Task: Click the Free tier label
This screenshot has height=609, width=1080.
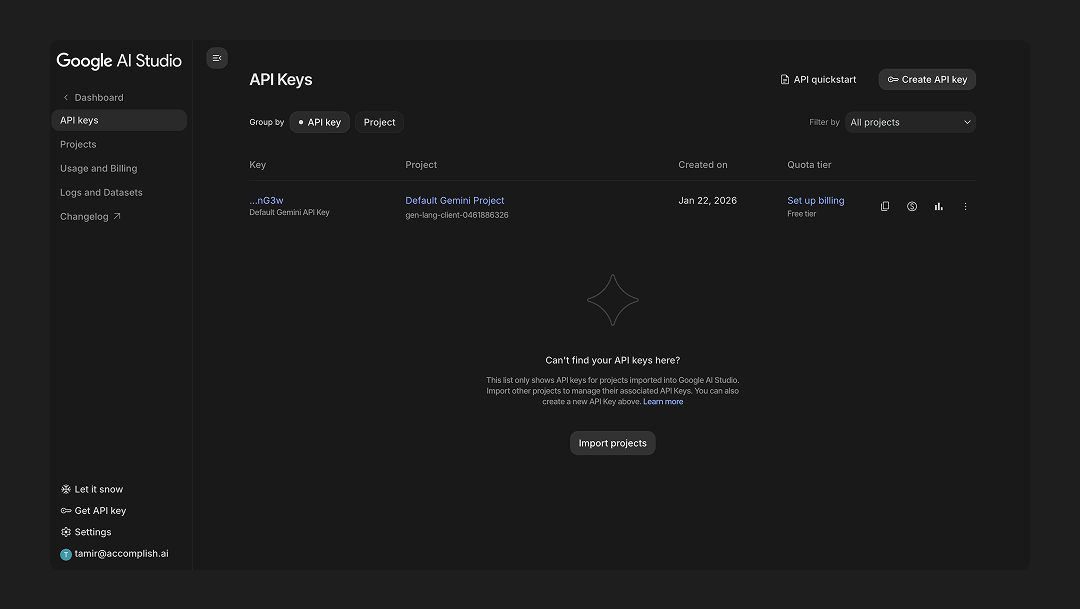Action: tap(802, 214)
